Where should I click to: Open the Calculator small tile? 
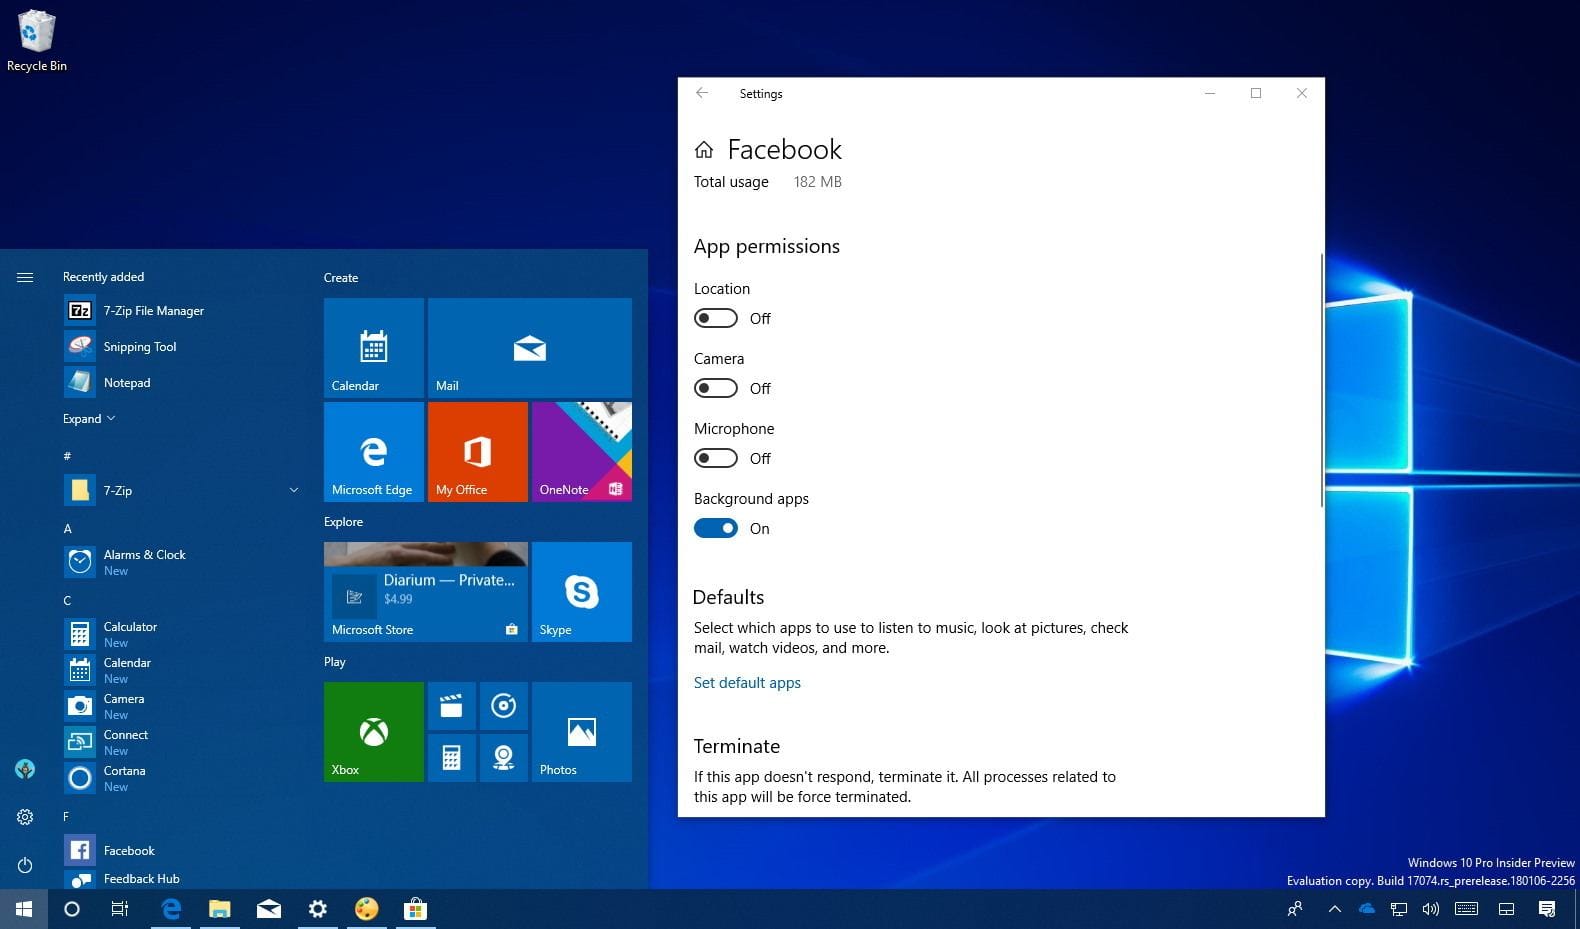pyautogui.click(x=452, y=758)
